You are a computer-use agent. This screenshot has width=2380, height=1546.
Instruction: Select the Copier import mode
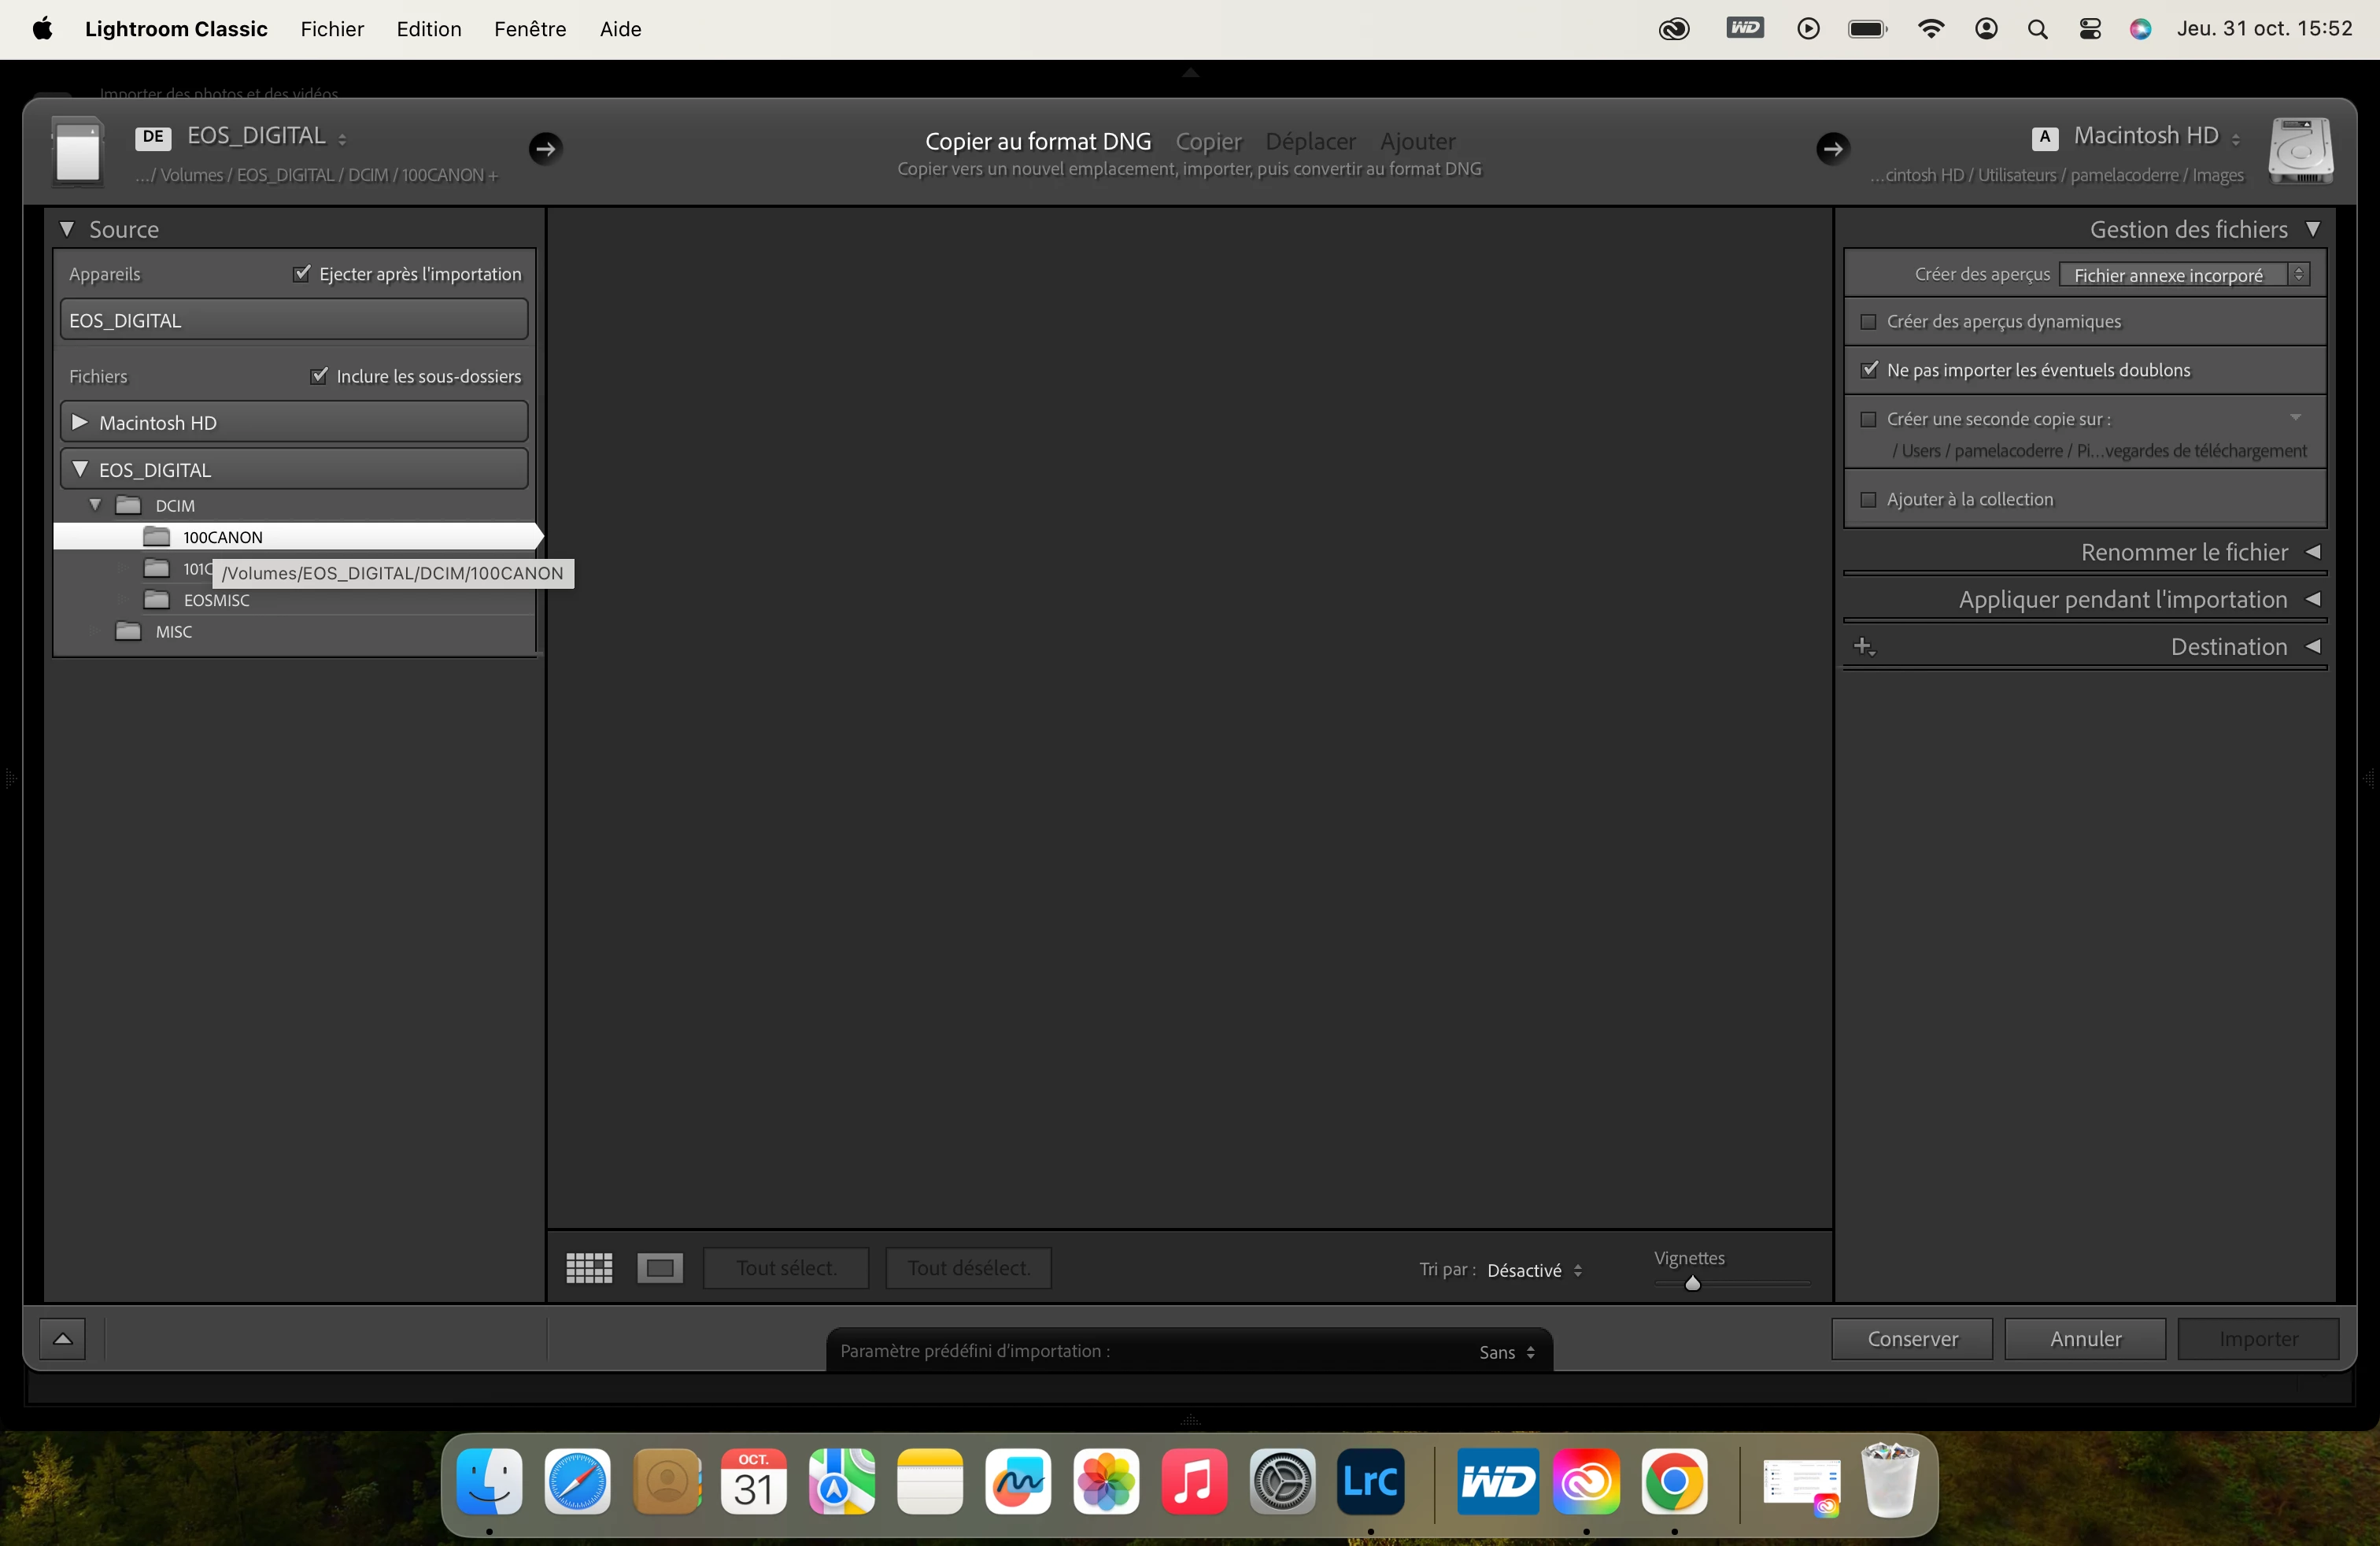1208,141
